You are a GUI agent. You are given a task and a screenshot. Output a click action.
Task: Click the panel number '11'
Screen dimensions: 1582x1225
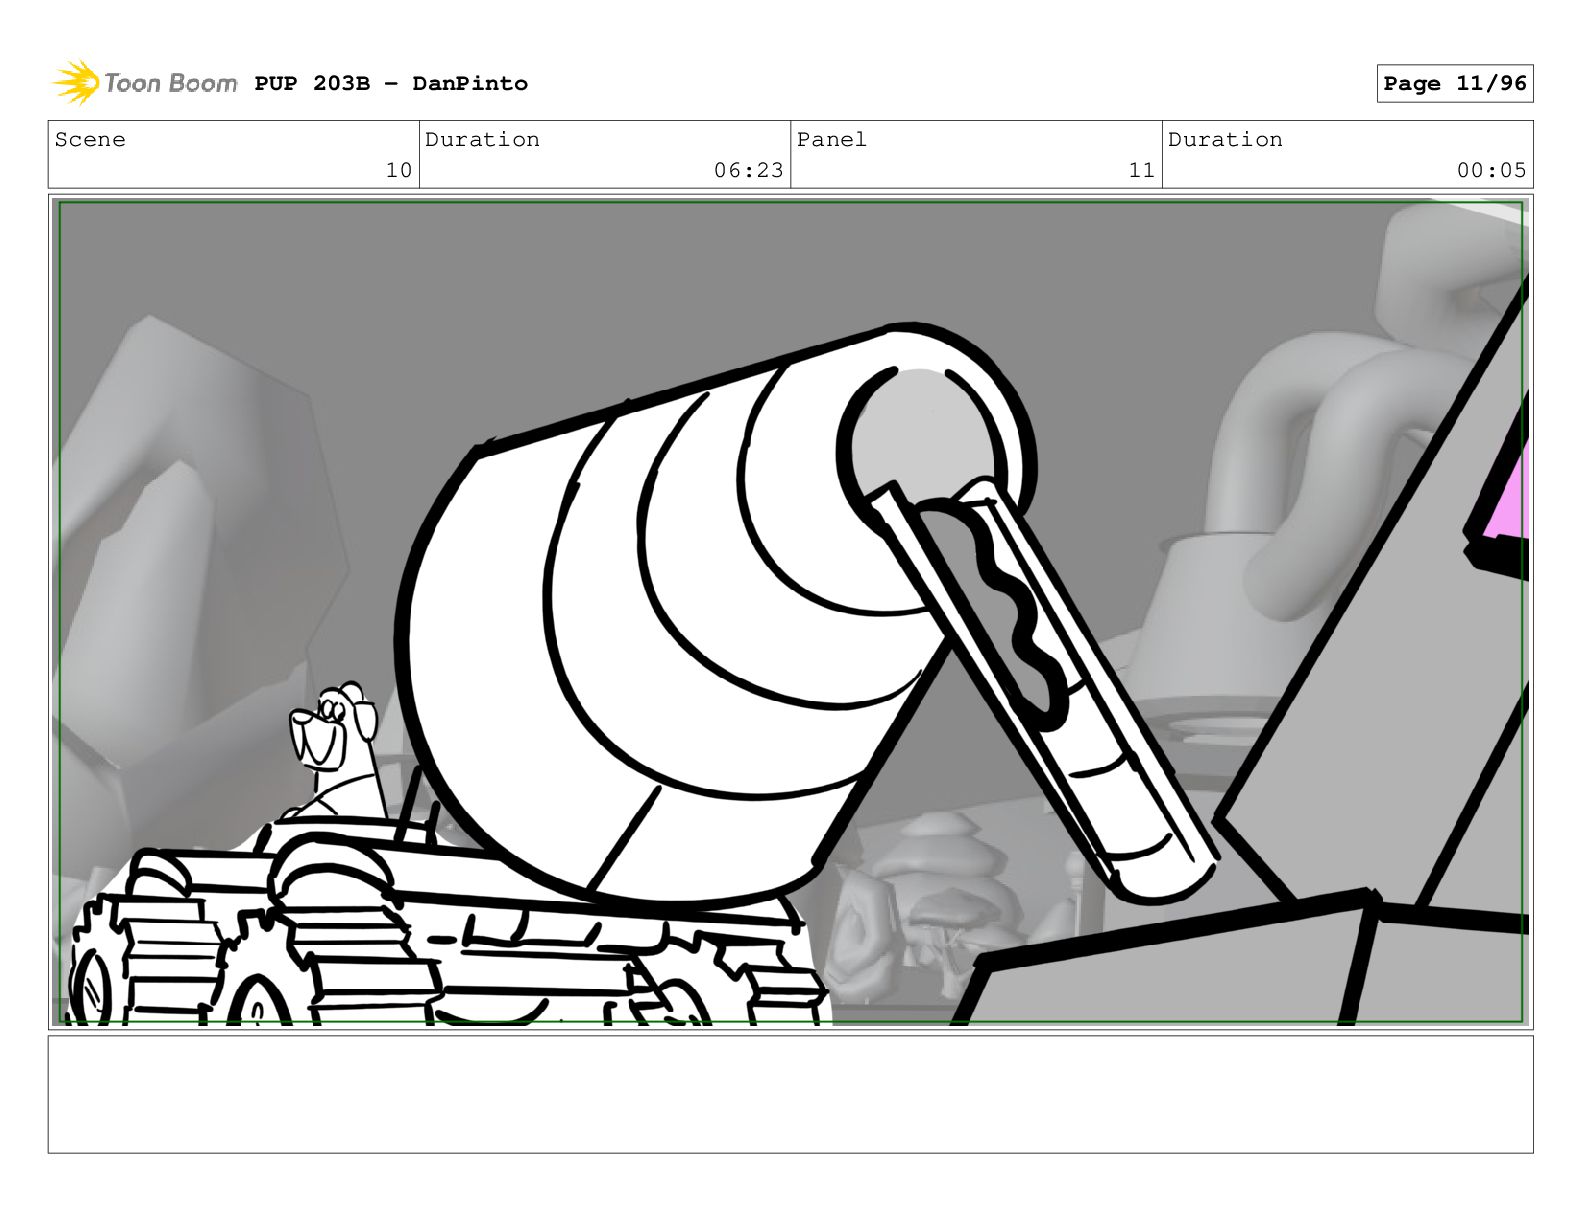[1142, 171]
